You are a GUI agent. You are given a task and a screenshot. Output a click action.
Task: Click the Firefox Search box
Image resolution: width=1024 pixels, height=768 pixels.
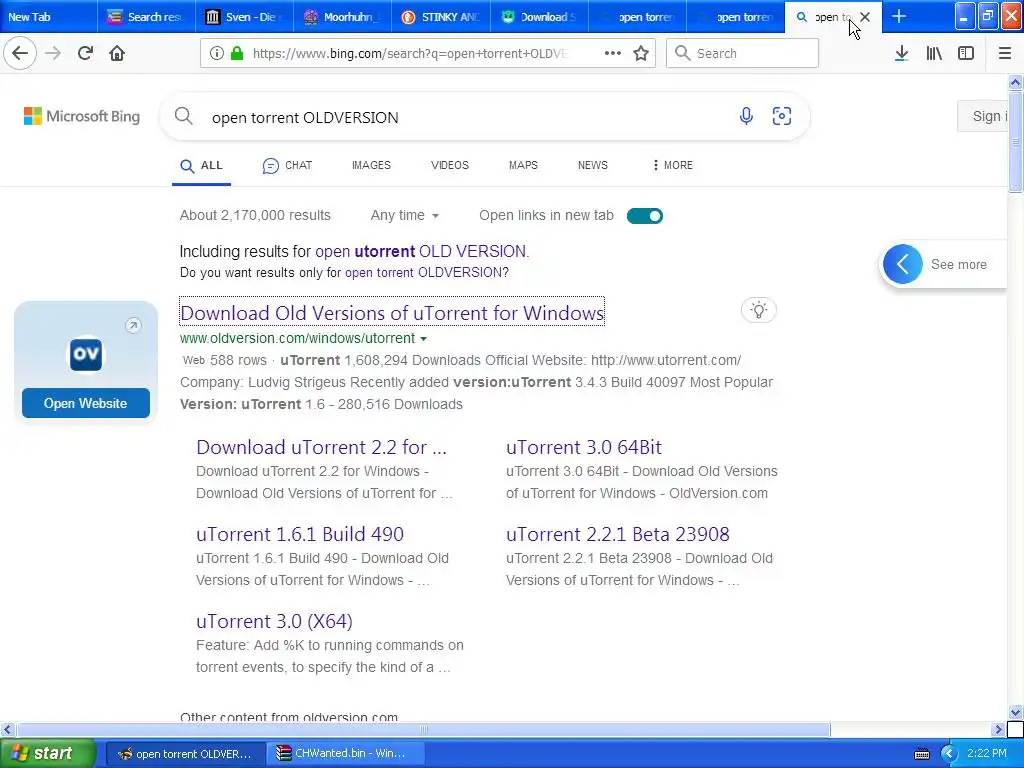(742, 53)
